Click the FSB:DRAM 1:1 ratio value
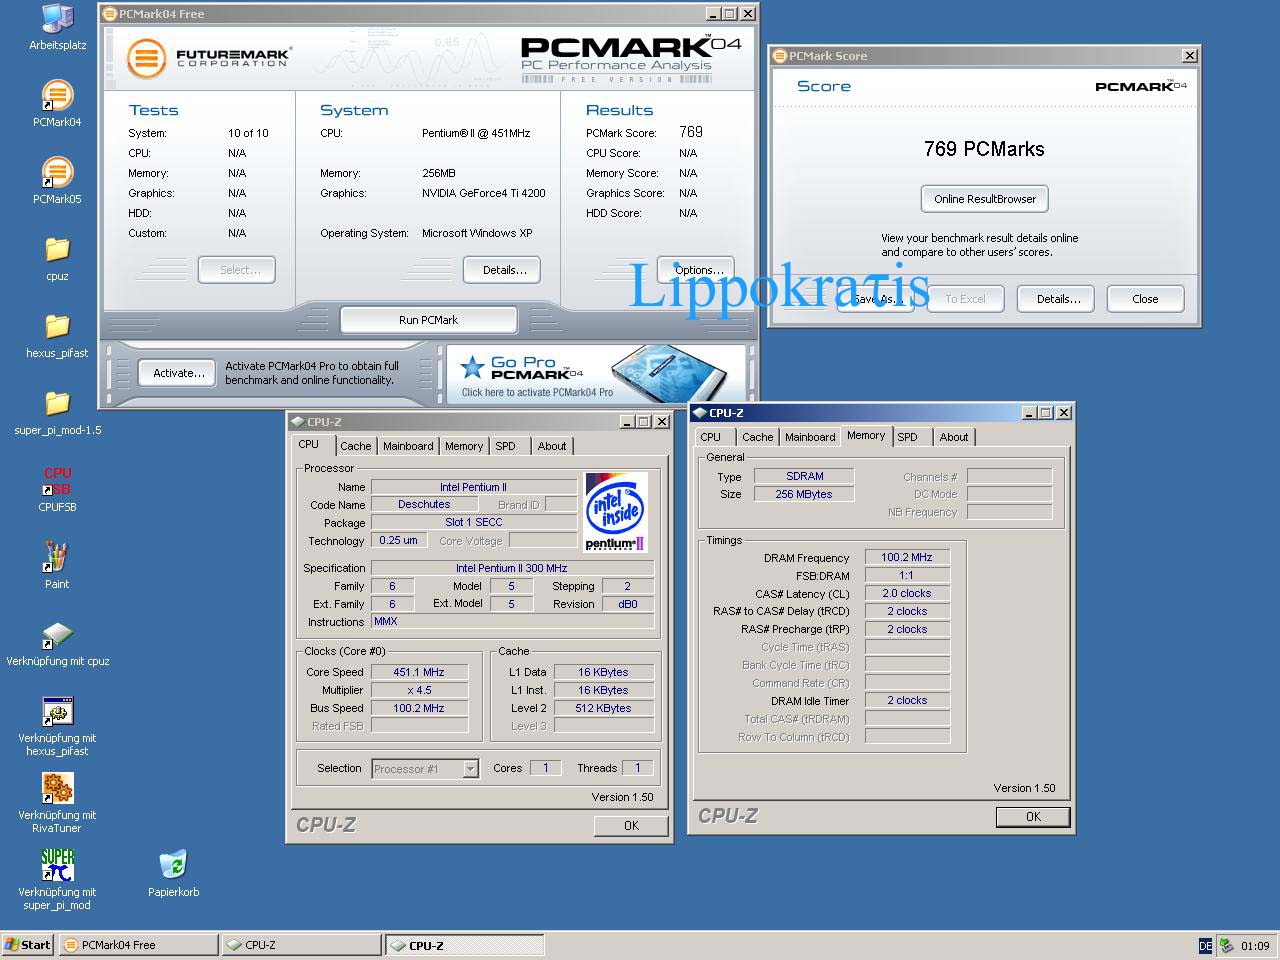Image resolution: width=1280 pixels, height=960 pixels. (x=907, y=575)
